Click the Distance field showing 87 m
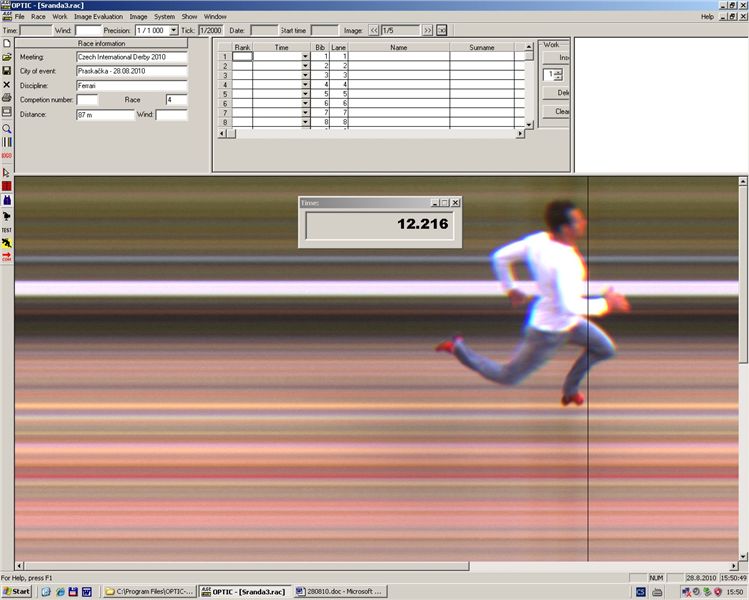Image resolution: width=749 pixels, height=600 pixels. pos(105,115)
